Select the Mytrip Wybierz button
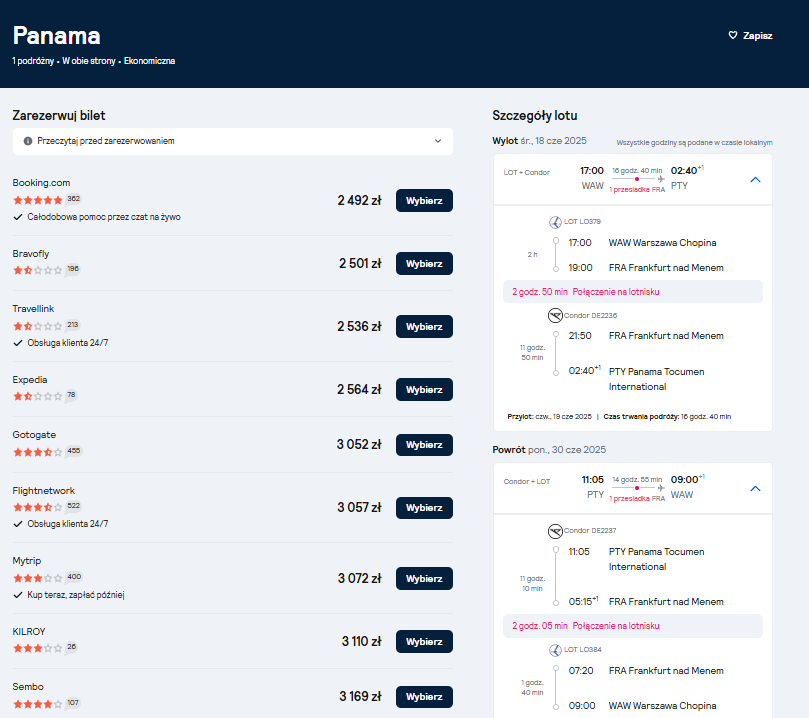 click(424, 579)
